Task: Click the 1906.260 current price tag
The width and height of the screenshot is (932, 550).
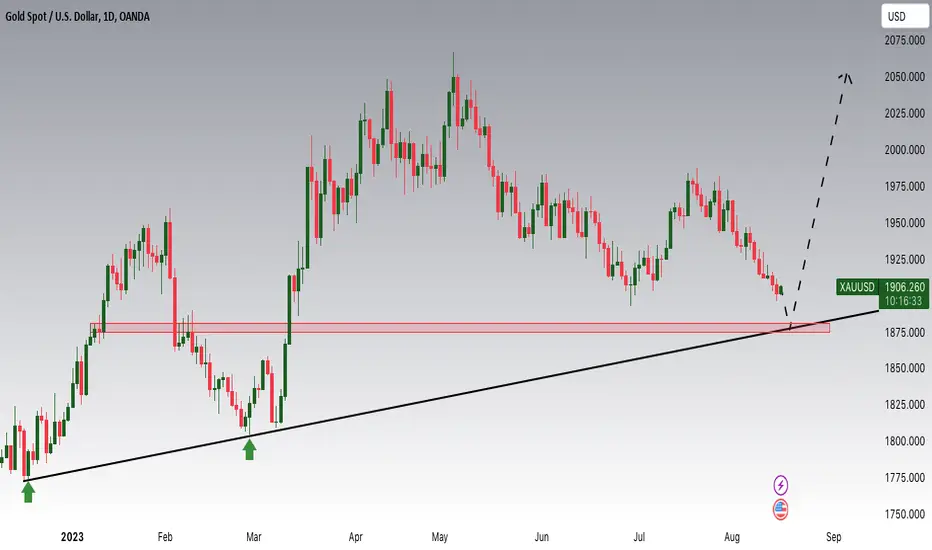Action: coord(904,287)
